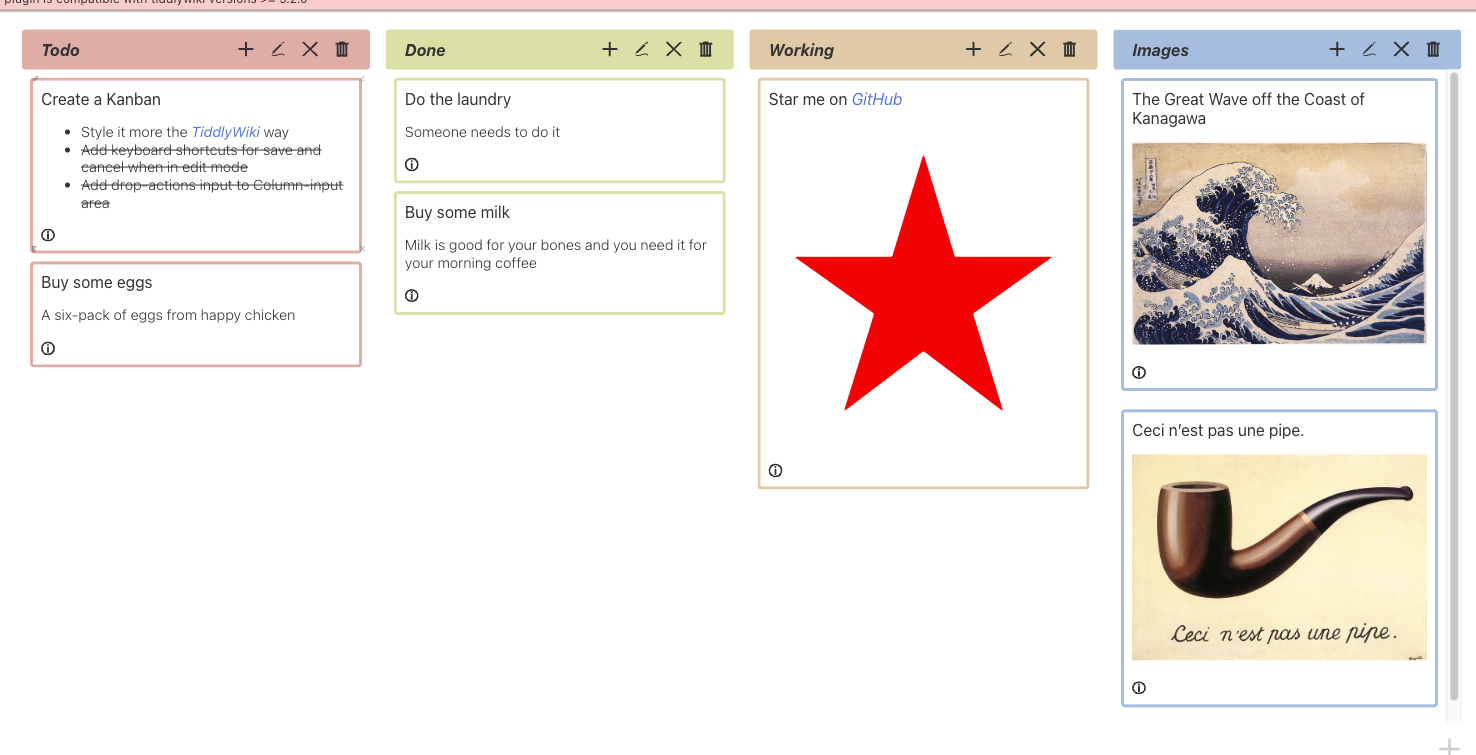Add a new card to Done column
The height and width of the screenshot is (755, 1476).
(610, 49)
